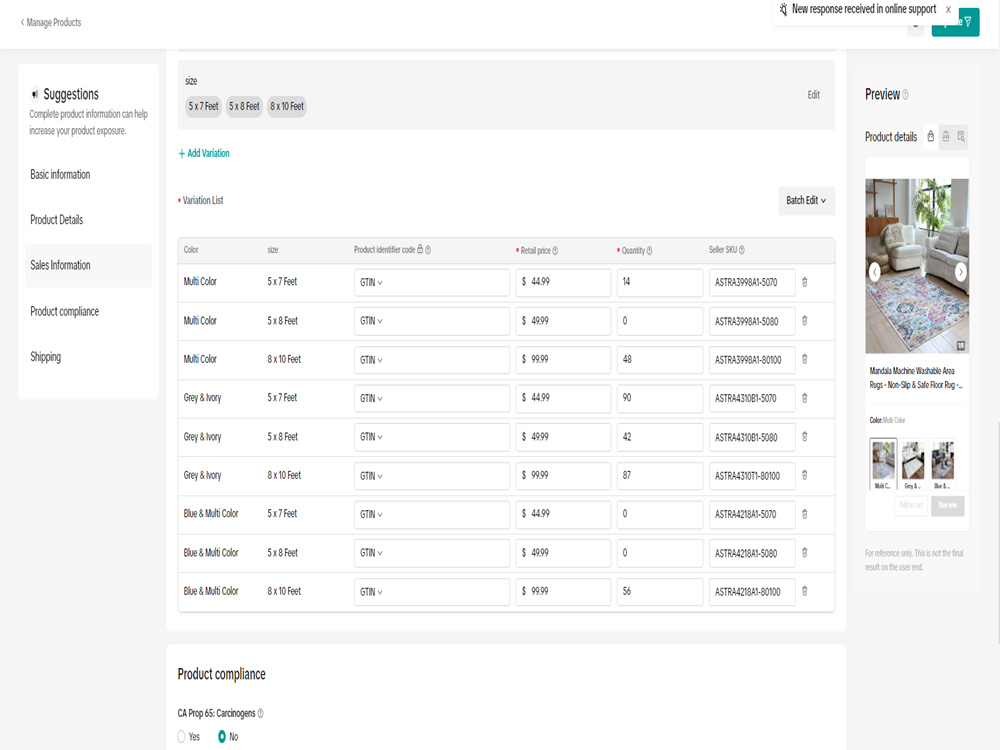The width and height of the screenshot is (1000, 750).
Task: Edit quantity field showing 87
Action: tap(659, 476)
